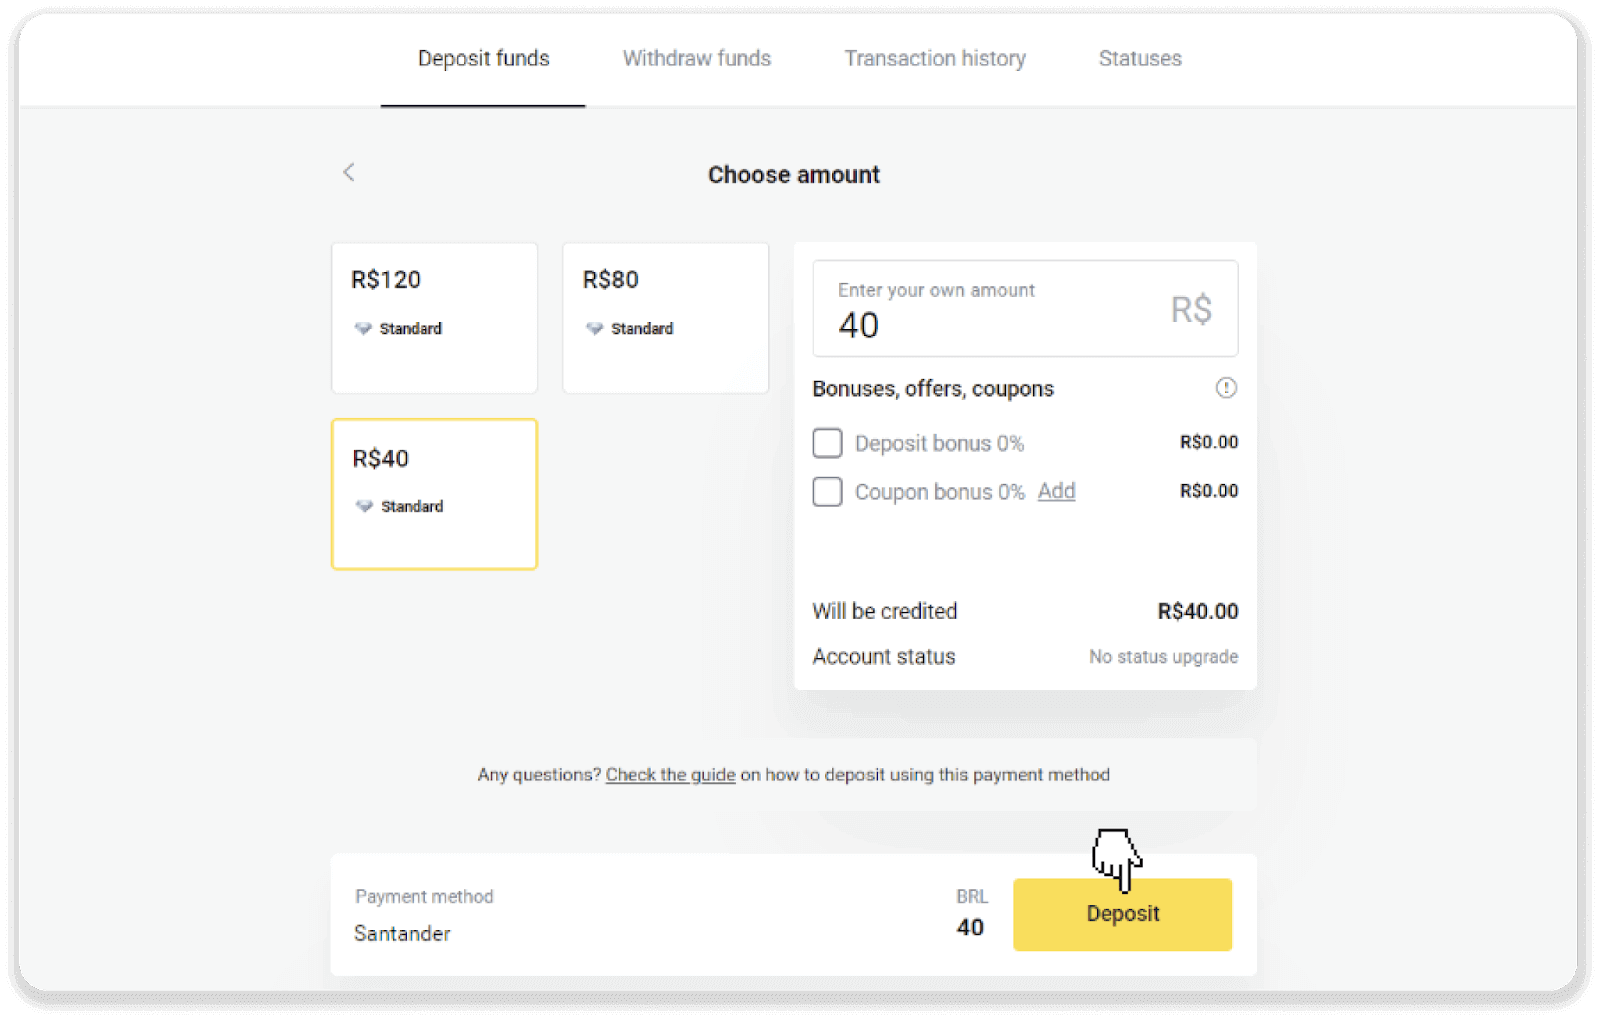Enable the Coupon bonus 0% checkbox
Image resolution: width=1600 pixels, height=1019 pixels.
point(827,491)
